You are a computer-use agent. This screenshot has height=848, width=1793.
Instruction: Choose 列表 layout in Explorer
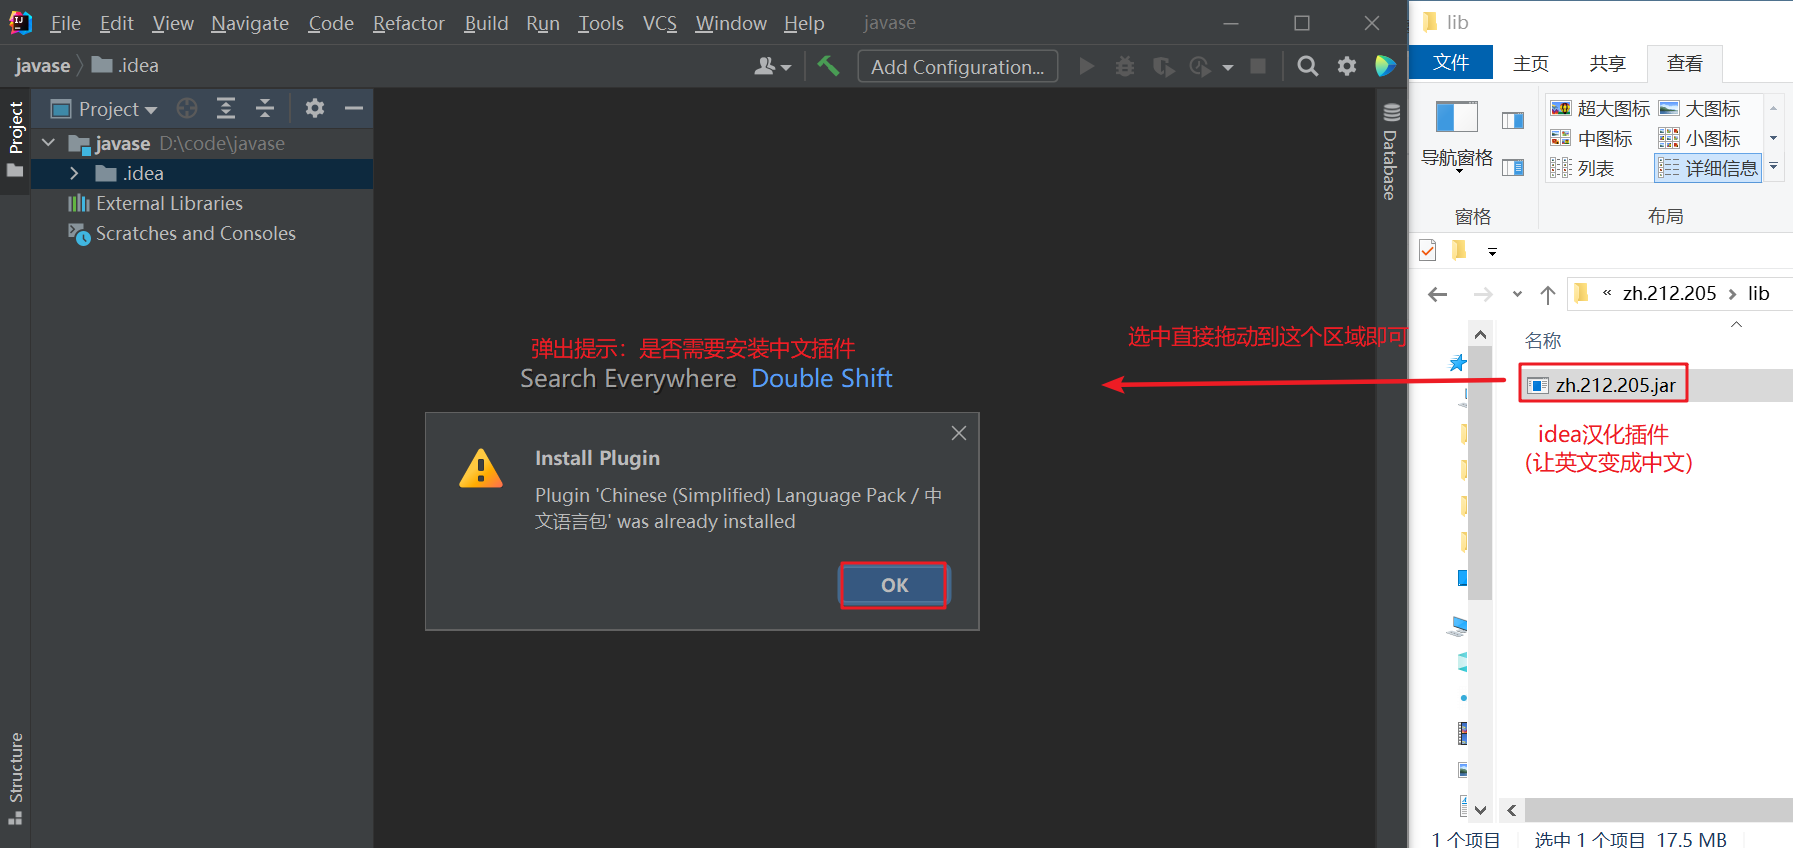click(1582, 168)
